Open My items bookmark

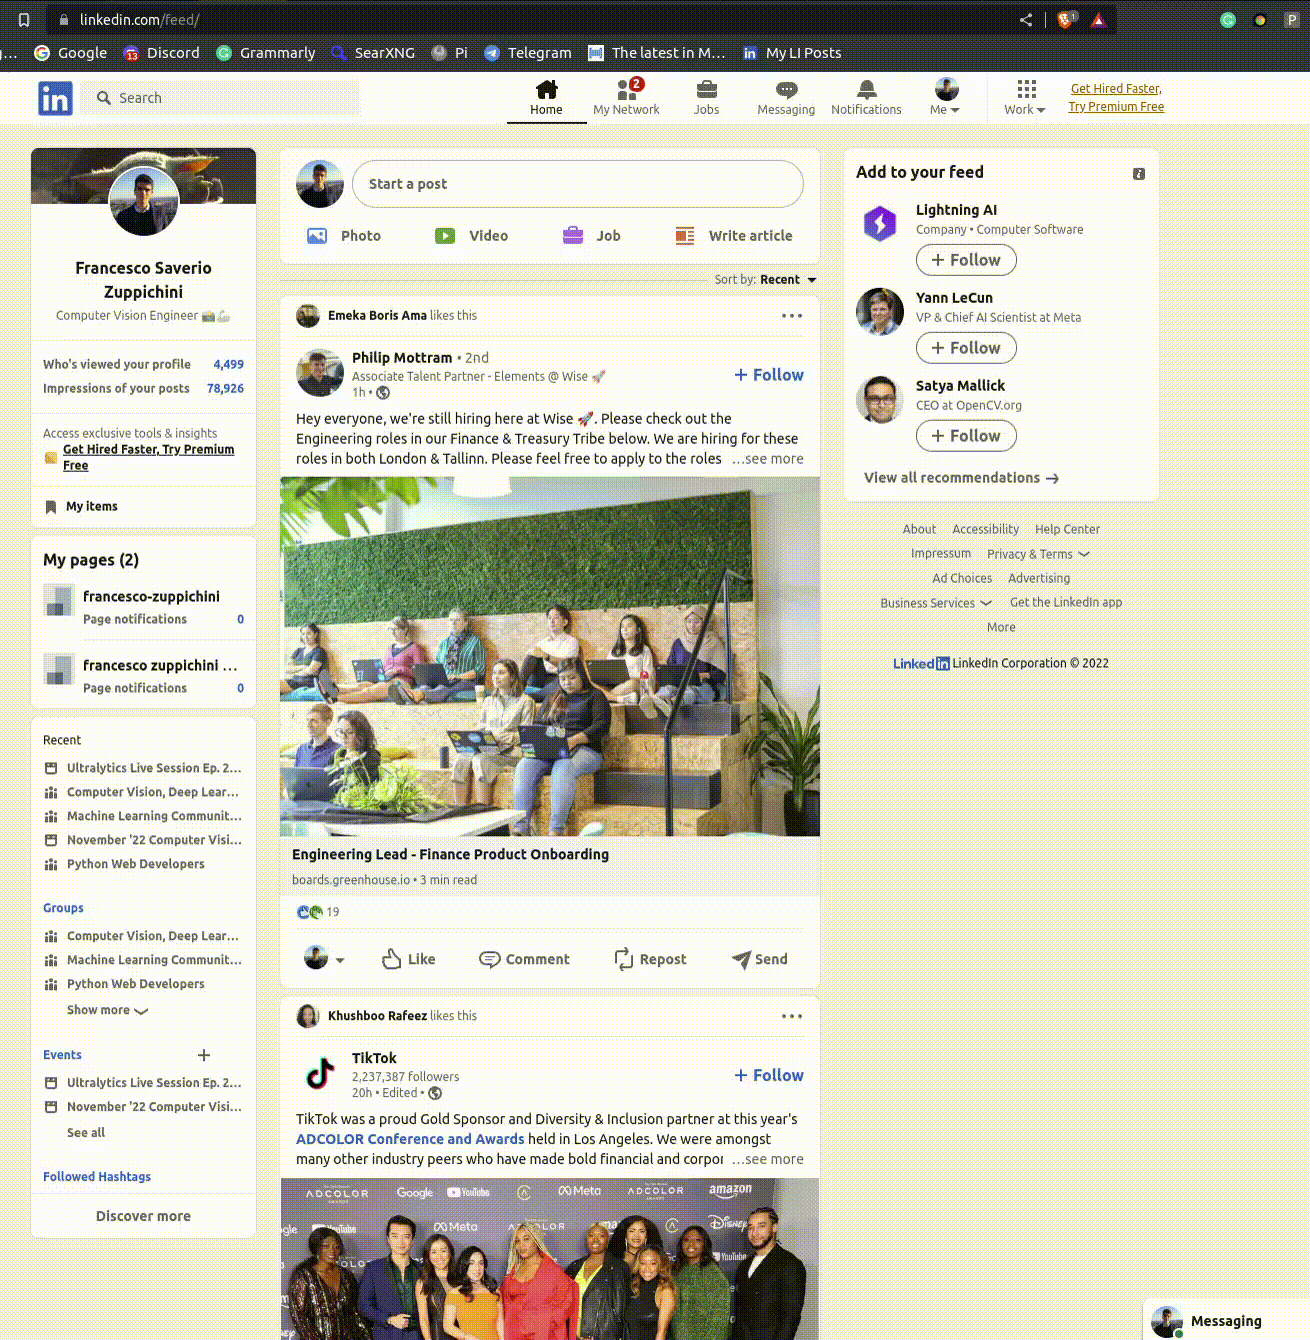82,507
